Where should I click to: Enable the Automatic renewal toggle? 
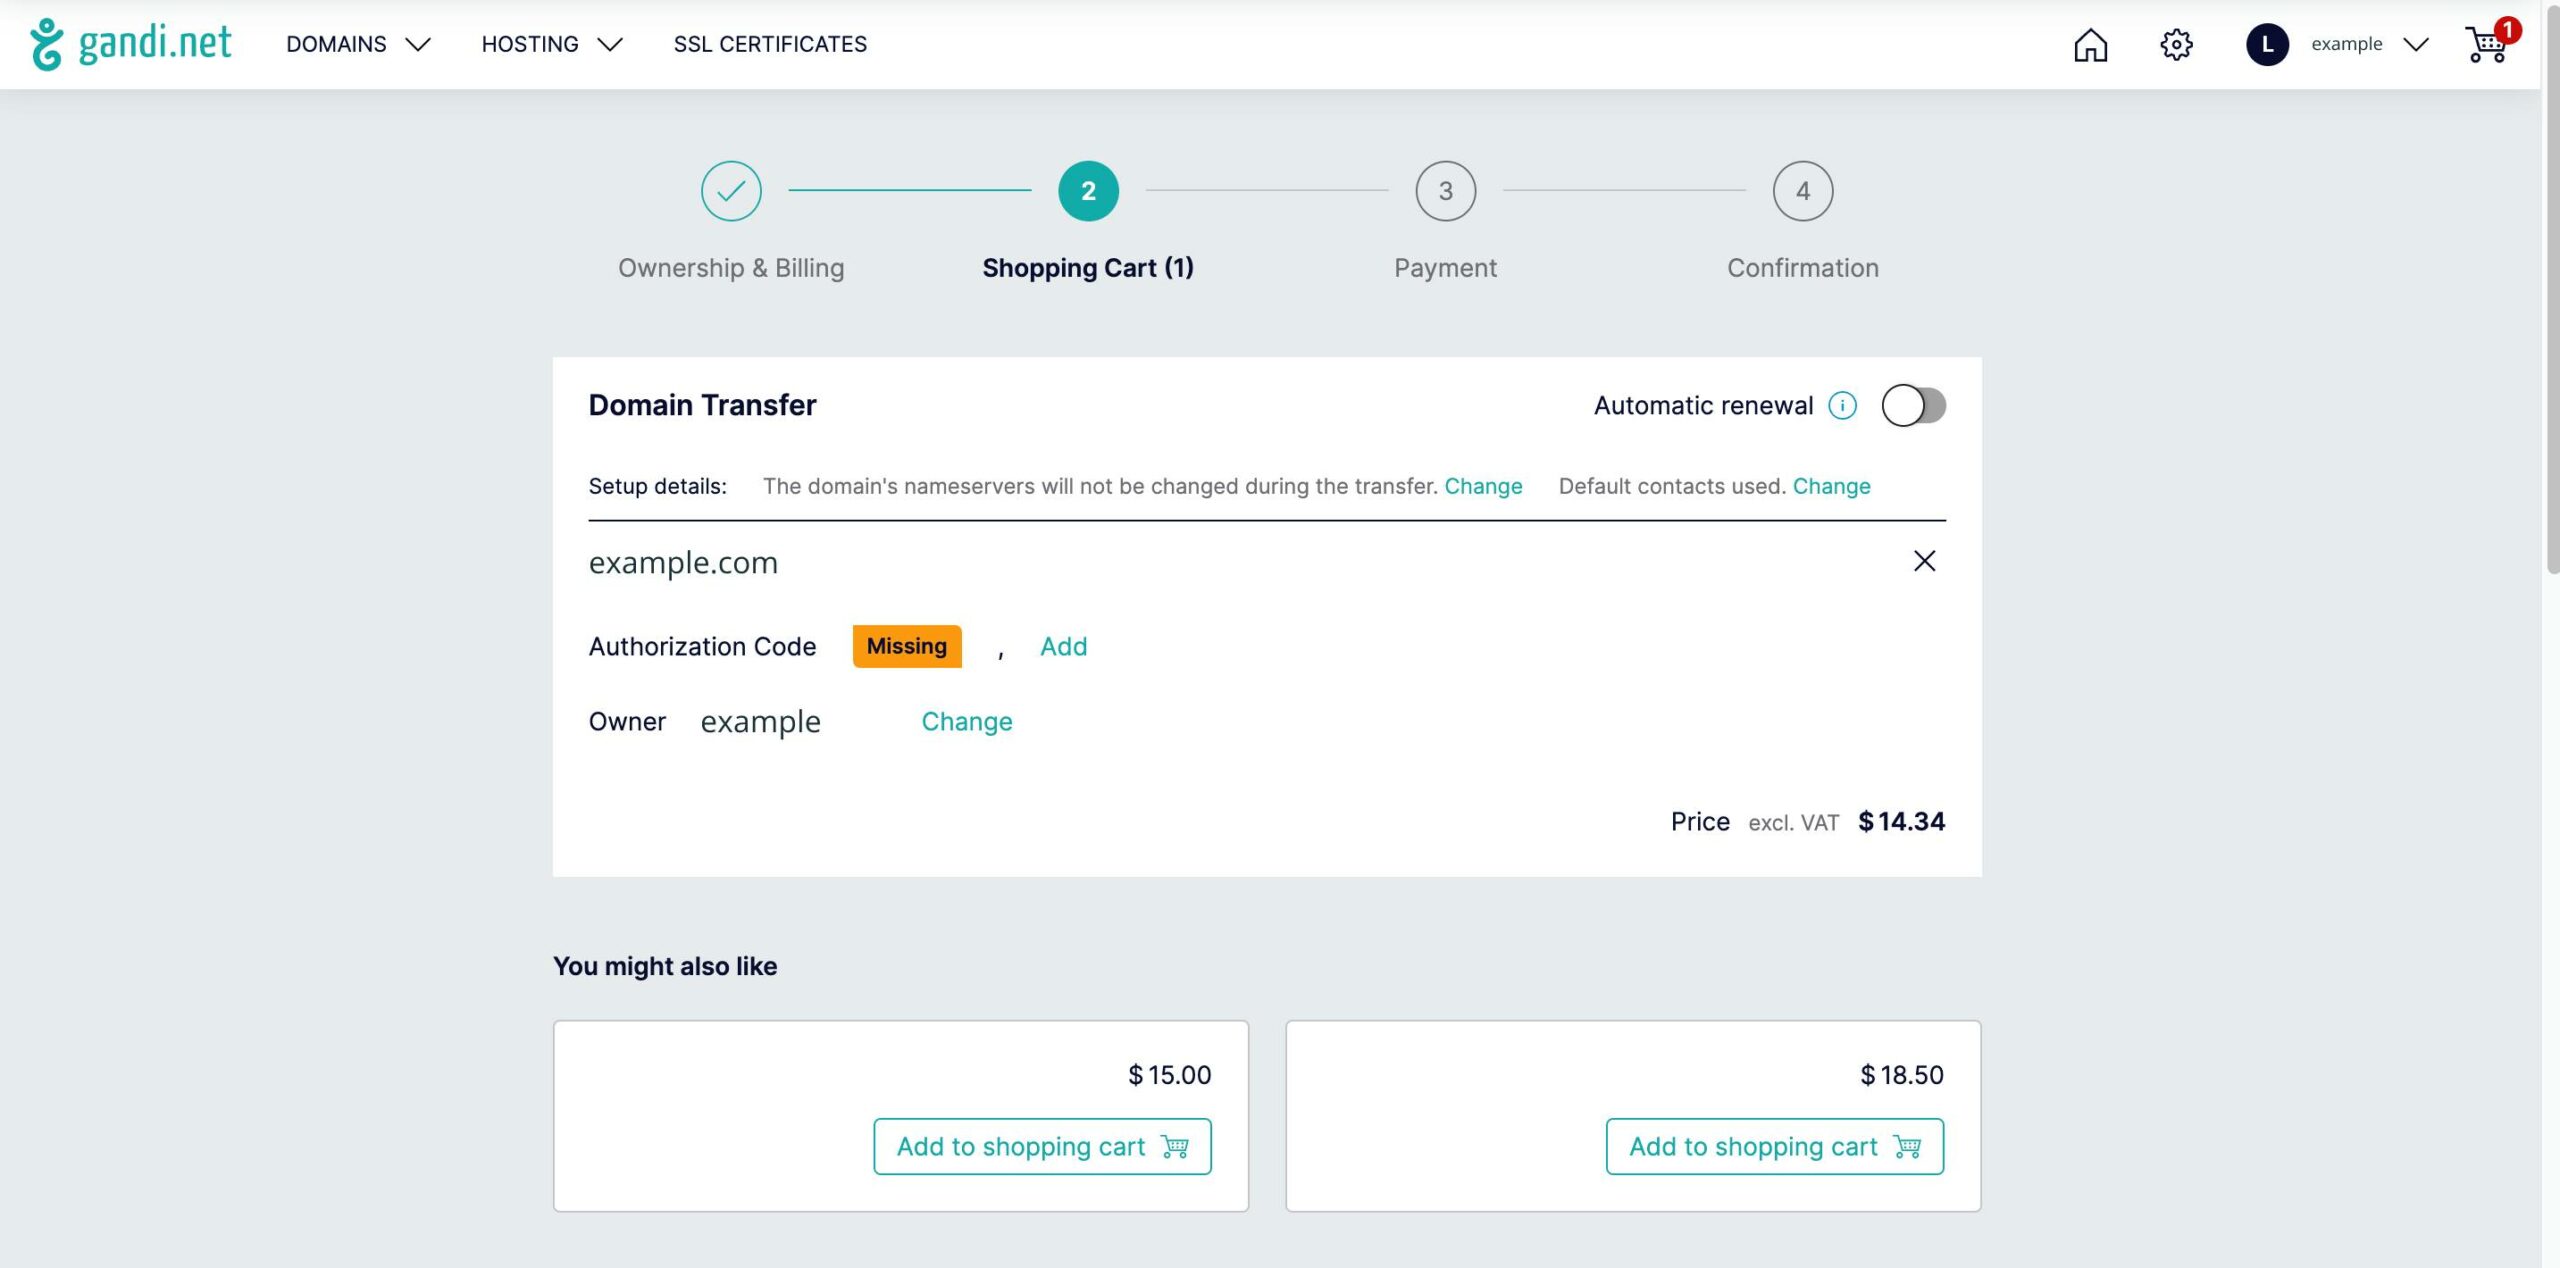(x=1913, y=405)
